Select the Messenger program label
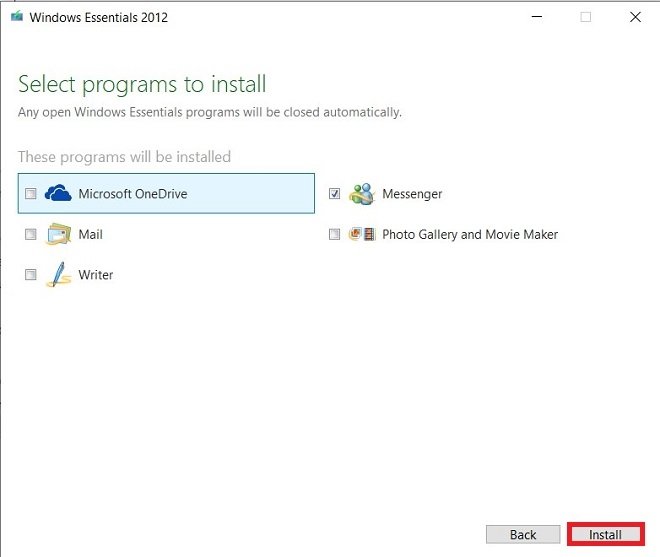 pos(412,194)
